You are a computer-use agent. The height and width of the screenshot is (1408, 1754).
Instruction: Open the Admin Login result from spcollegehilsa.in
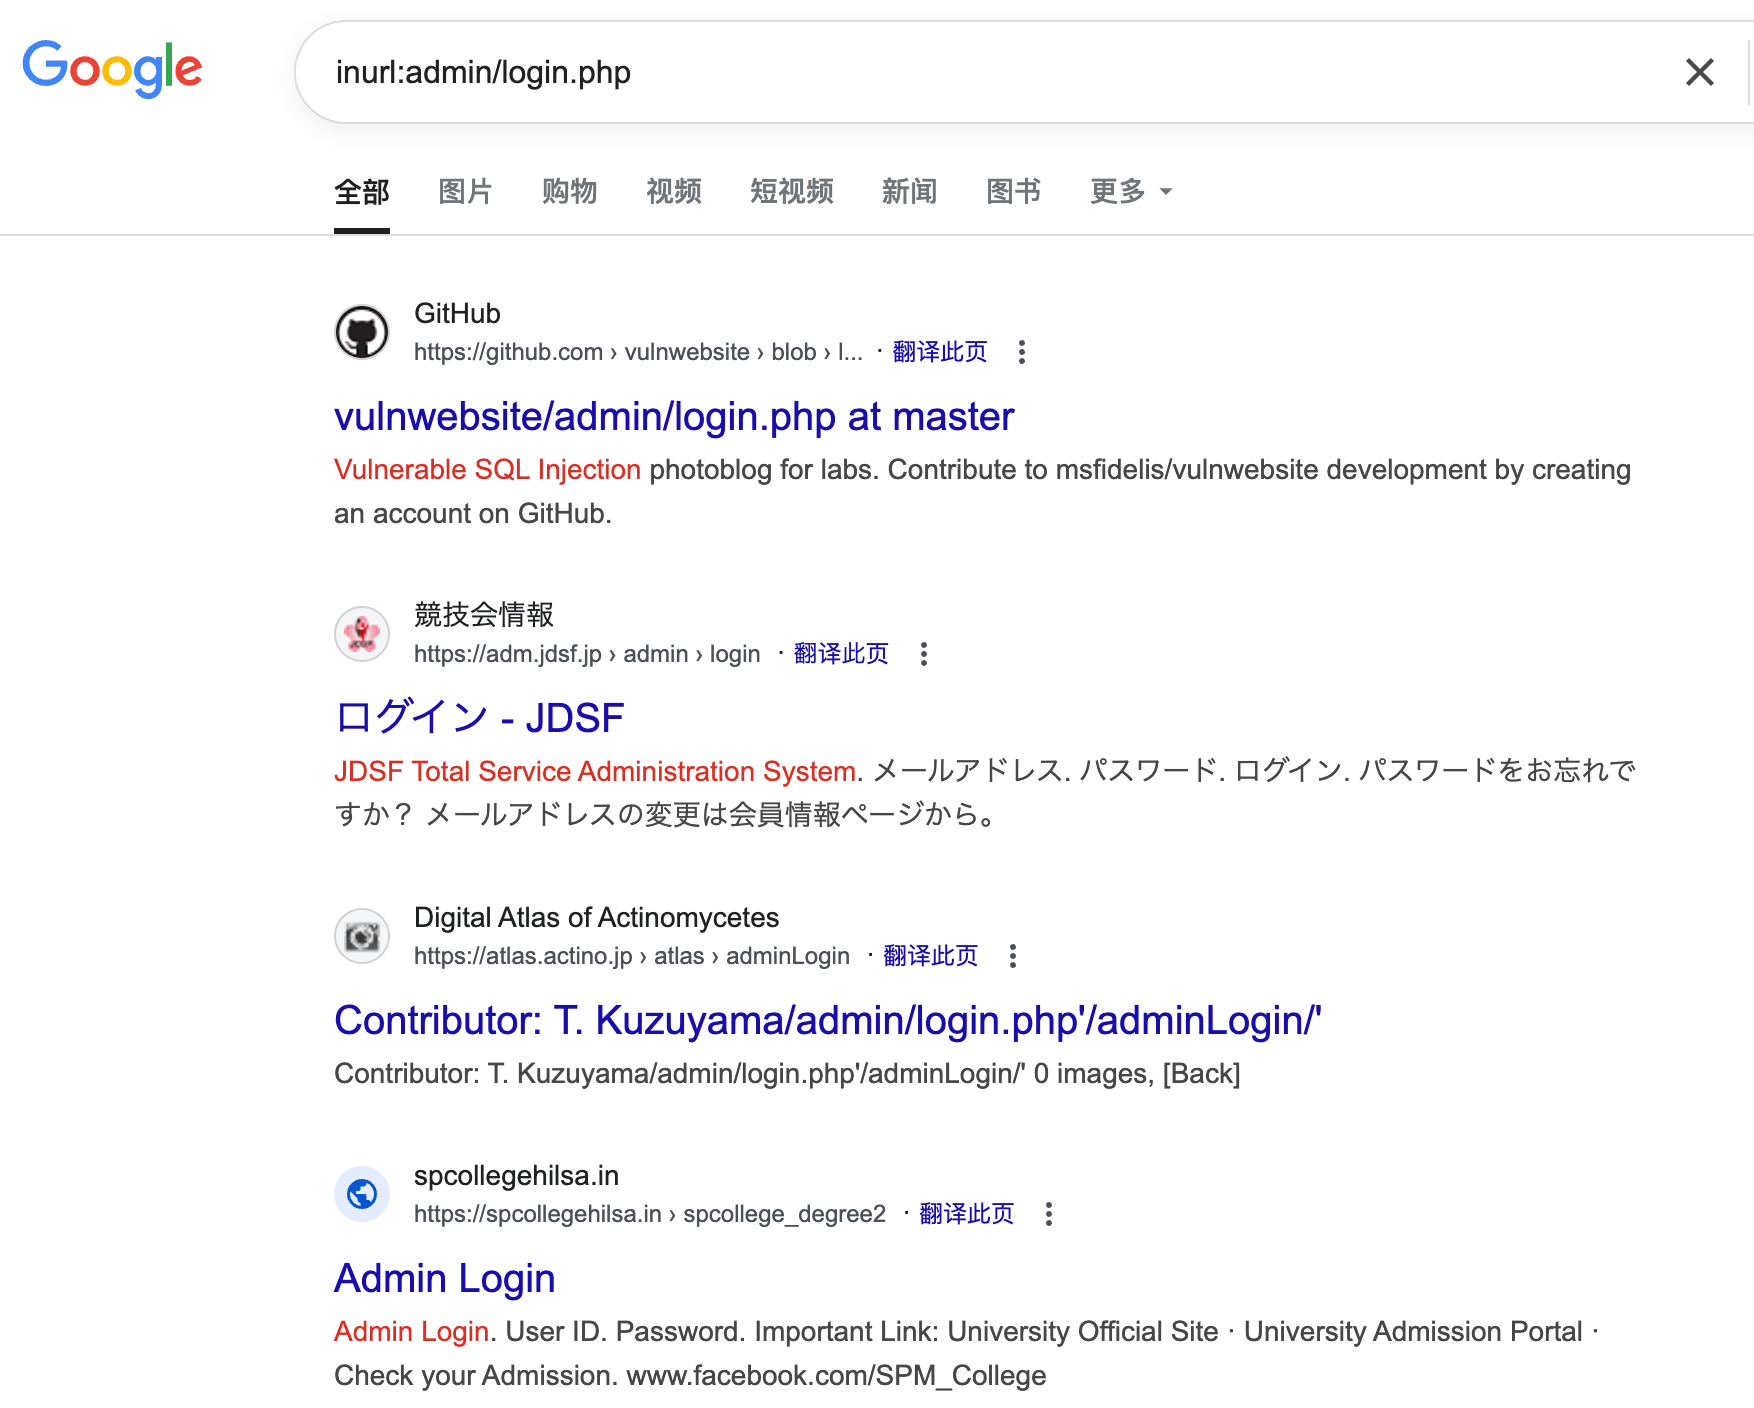[x=444, y=1277]
